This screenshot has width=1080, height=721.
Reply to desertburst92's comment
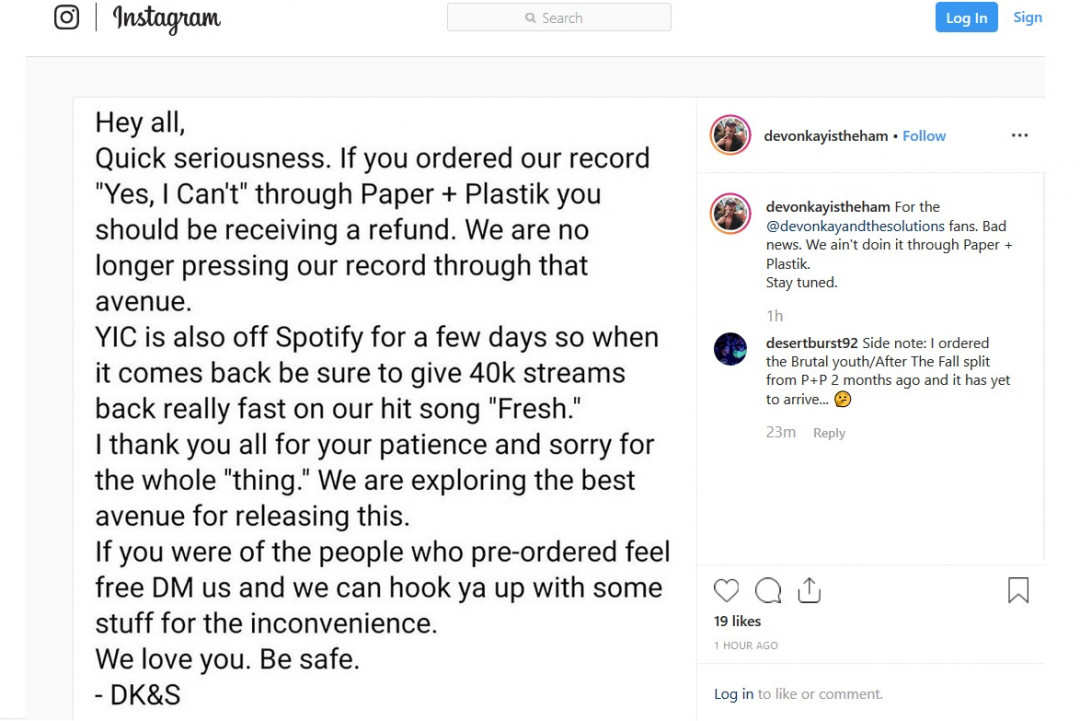[829, 433]
